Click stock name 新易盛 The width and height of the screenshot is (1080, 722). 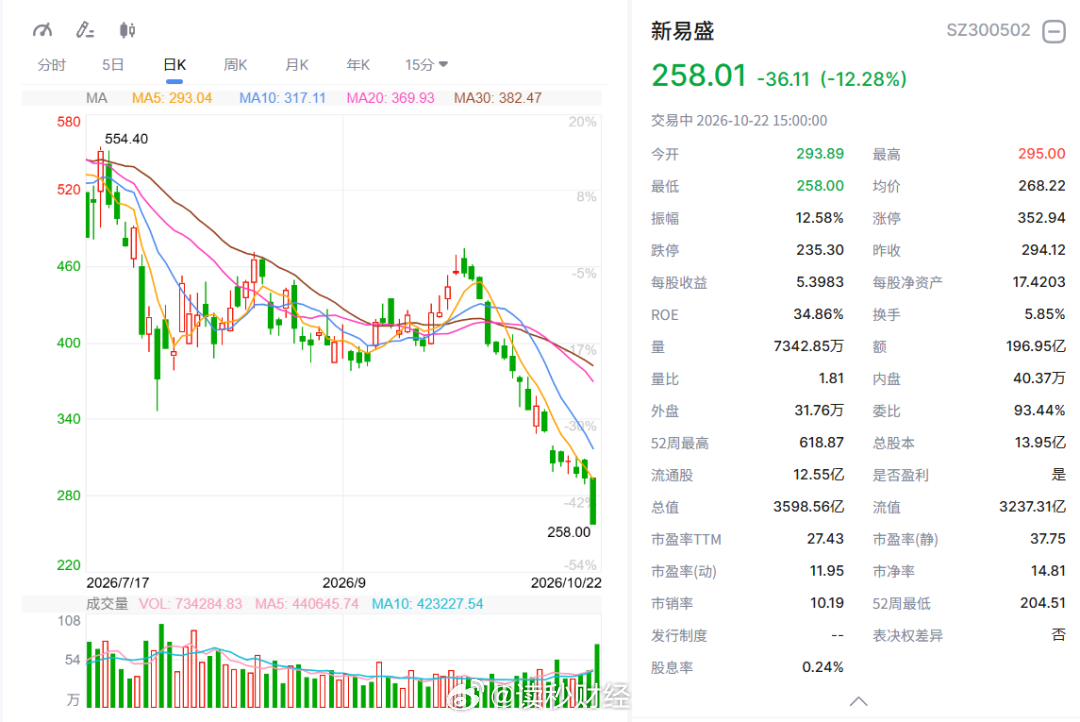coord(683,31)
